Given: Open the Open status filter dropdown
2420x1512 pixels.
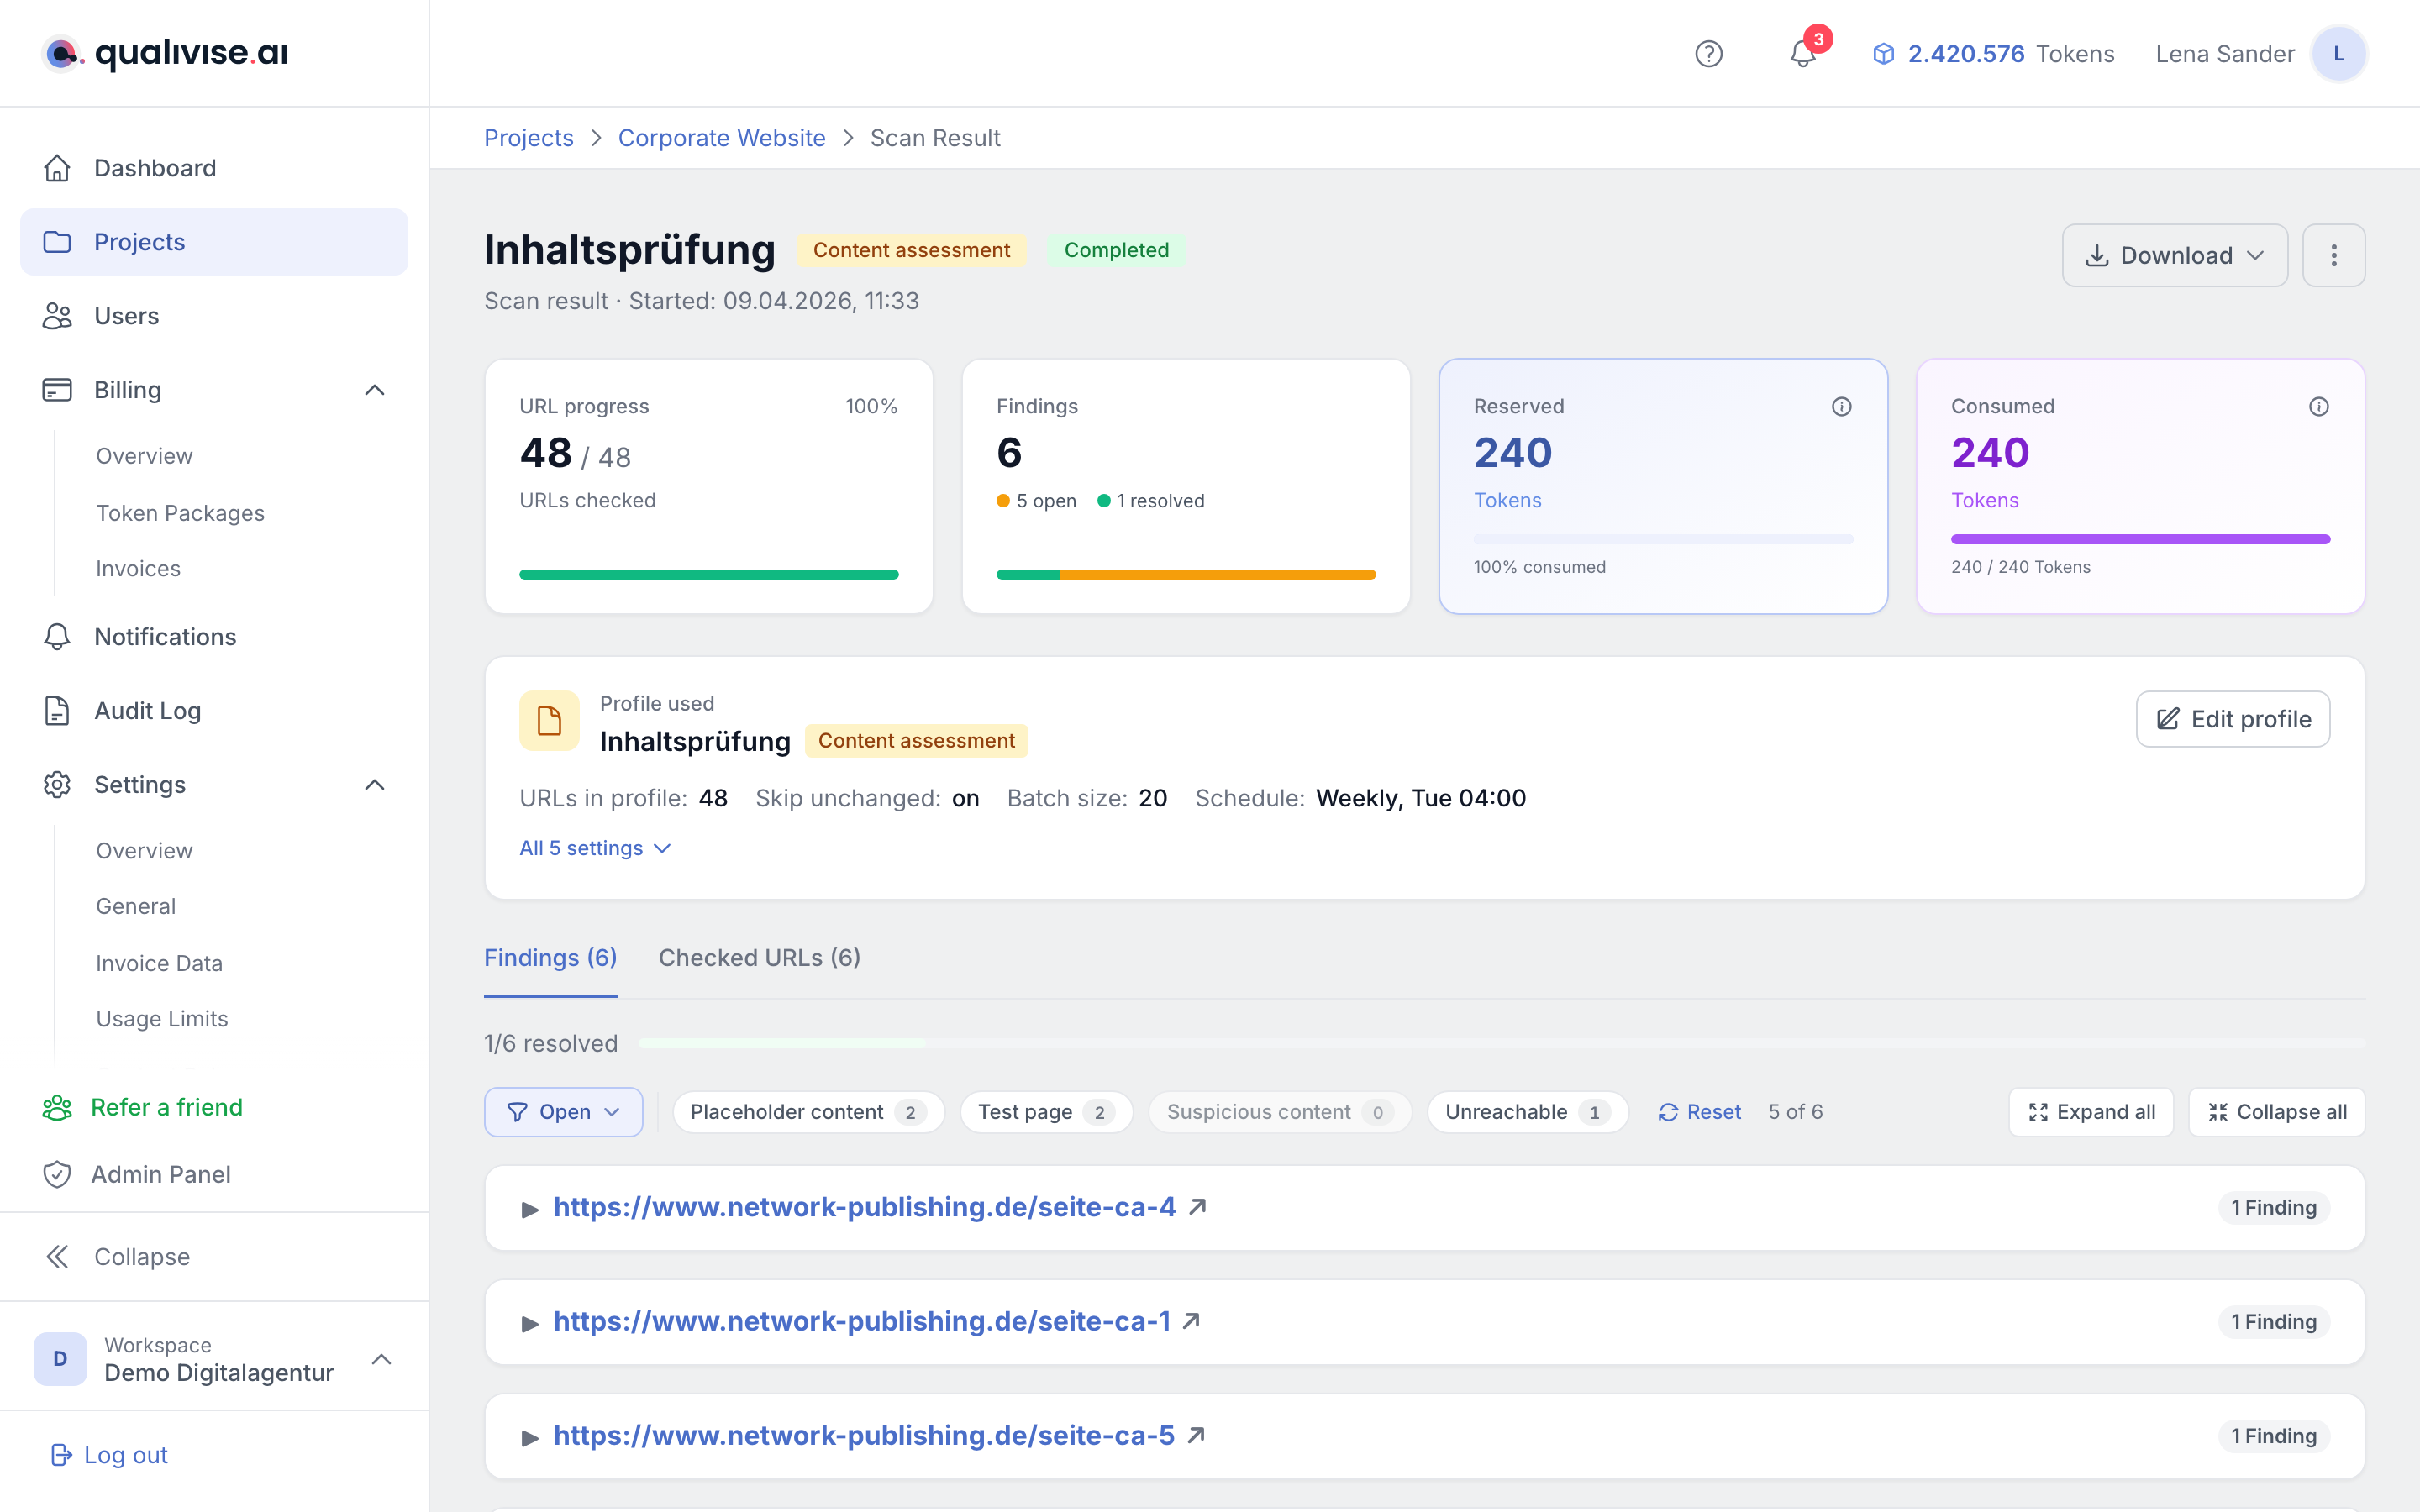Looking at the screenshot, I should pyautogui.click(x=563, y=1112).
